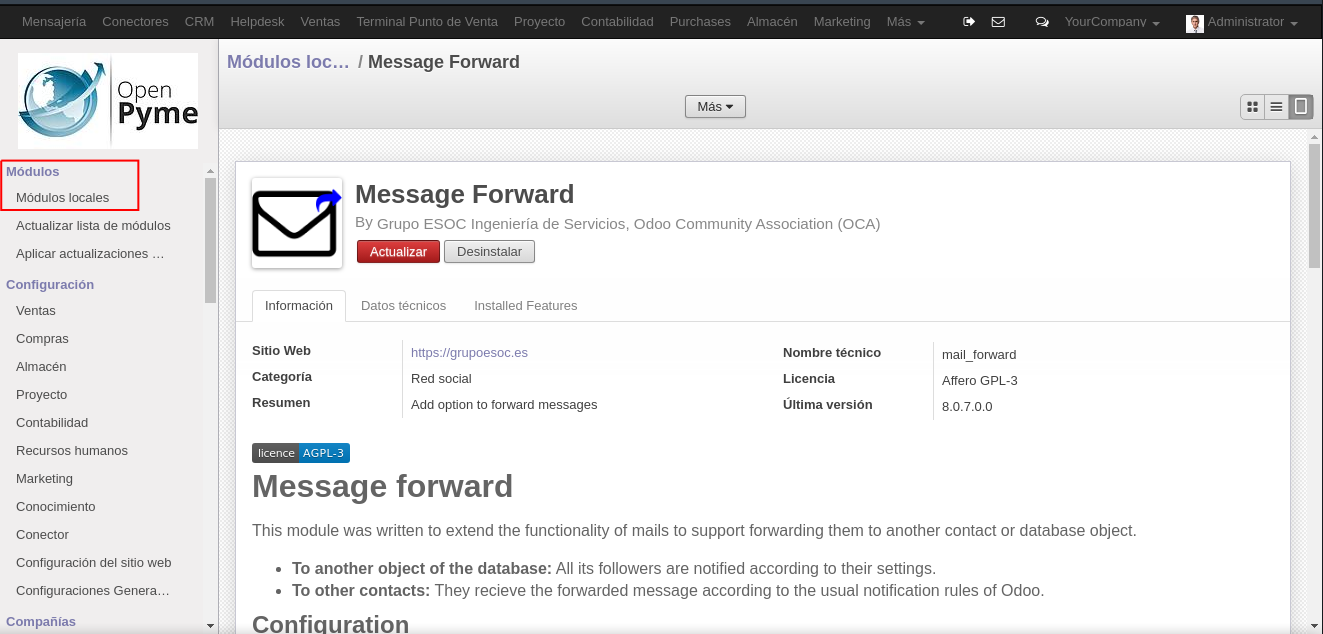Screen dimensions: 1323x634
Task: Open Conocimiento in sidebar
Action: pyautogui.click(x=56, y=507)
